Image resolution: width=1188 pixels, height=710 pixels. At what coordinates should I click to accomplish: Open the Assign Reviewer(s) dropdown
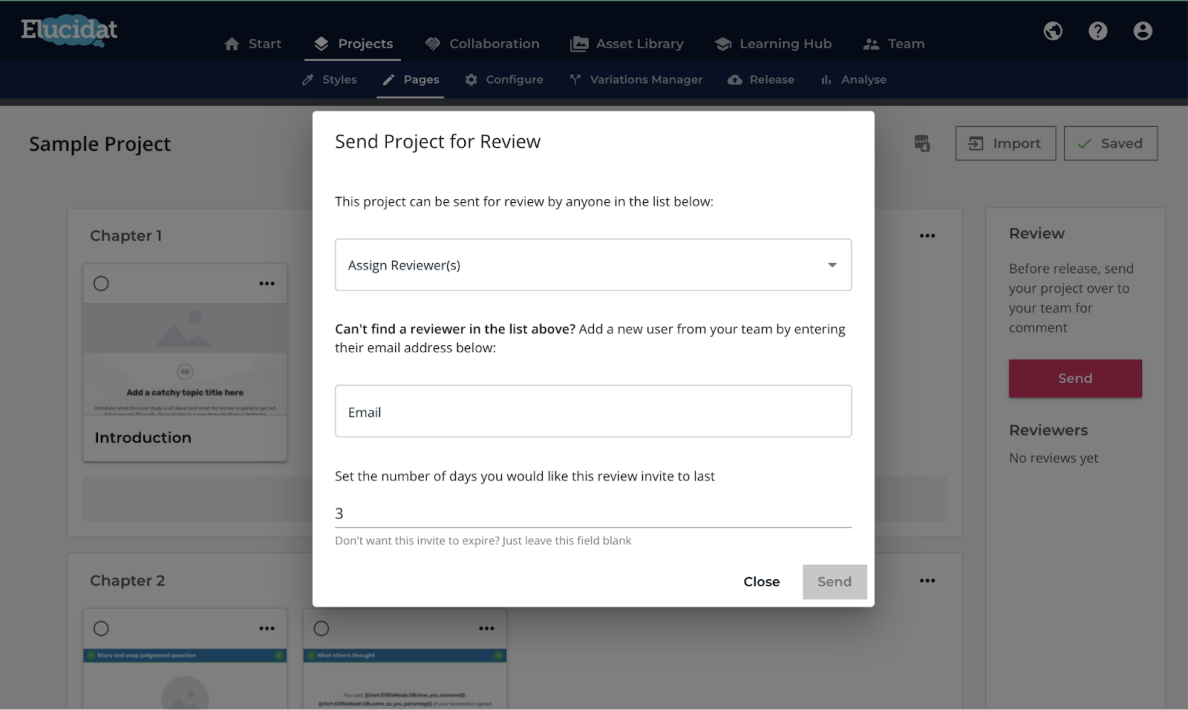pos(593,264)
